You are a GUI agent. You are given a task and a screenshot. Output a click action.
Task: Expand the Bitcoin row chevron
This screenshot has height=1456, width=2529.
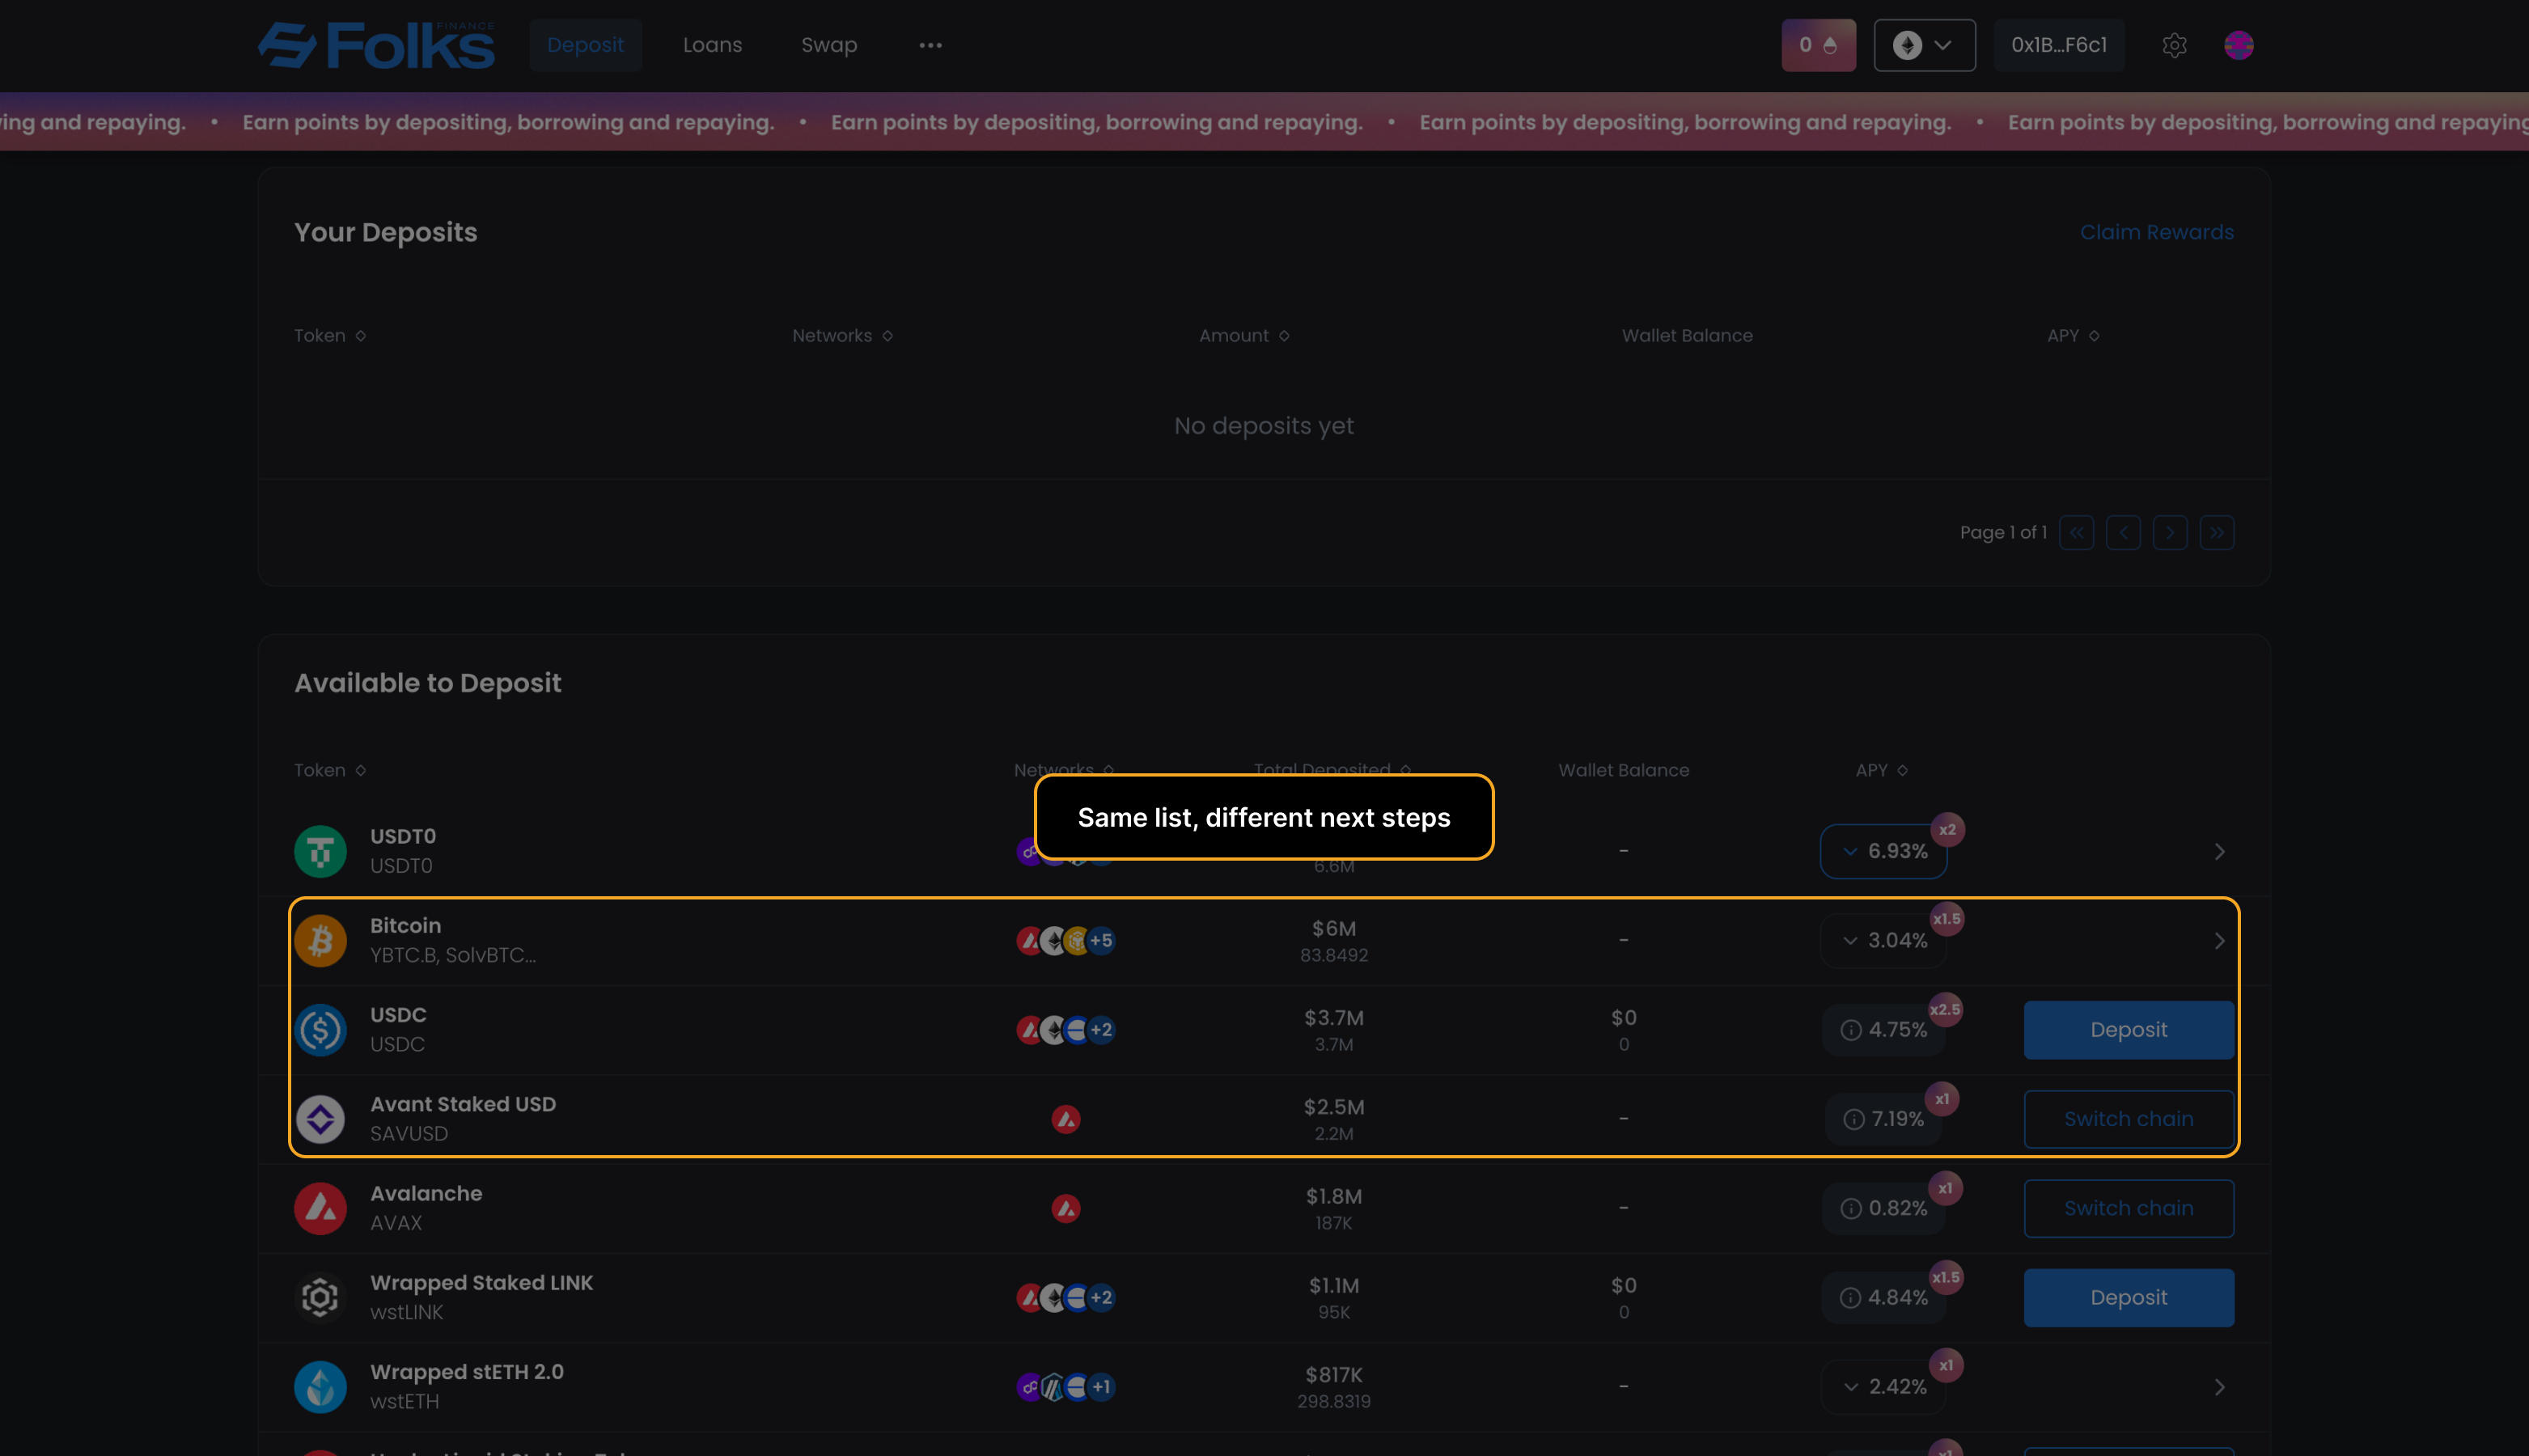click(2219, 941)
